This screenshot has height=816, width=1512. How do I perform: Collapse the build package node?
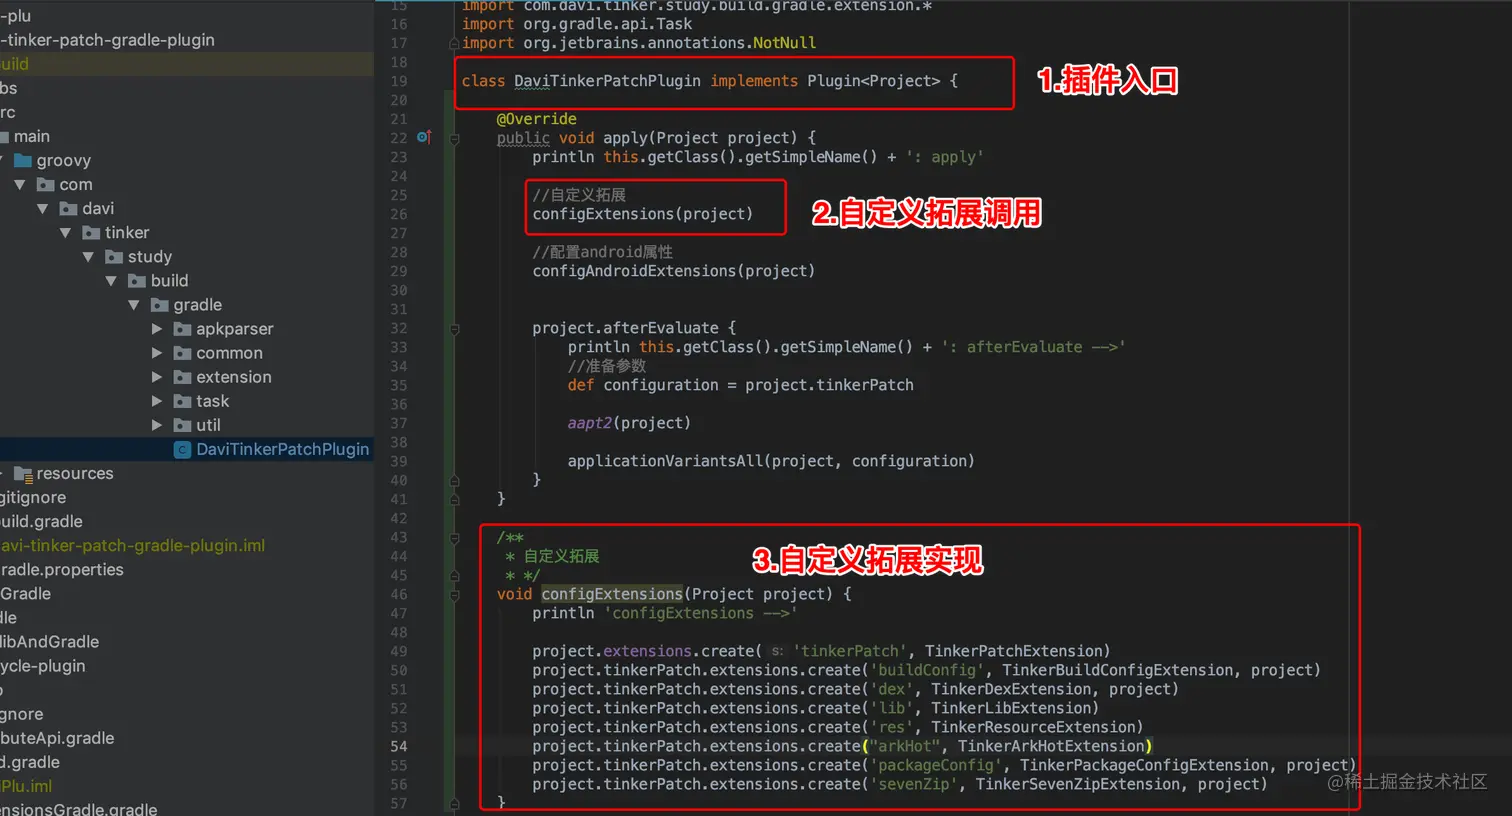tap(112, 281)
